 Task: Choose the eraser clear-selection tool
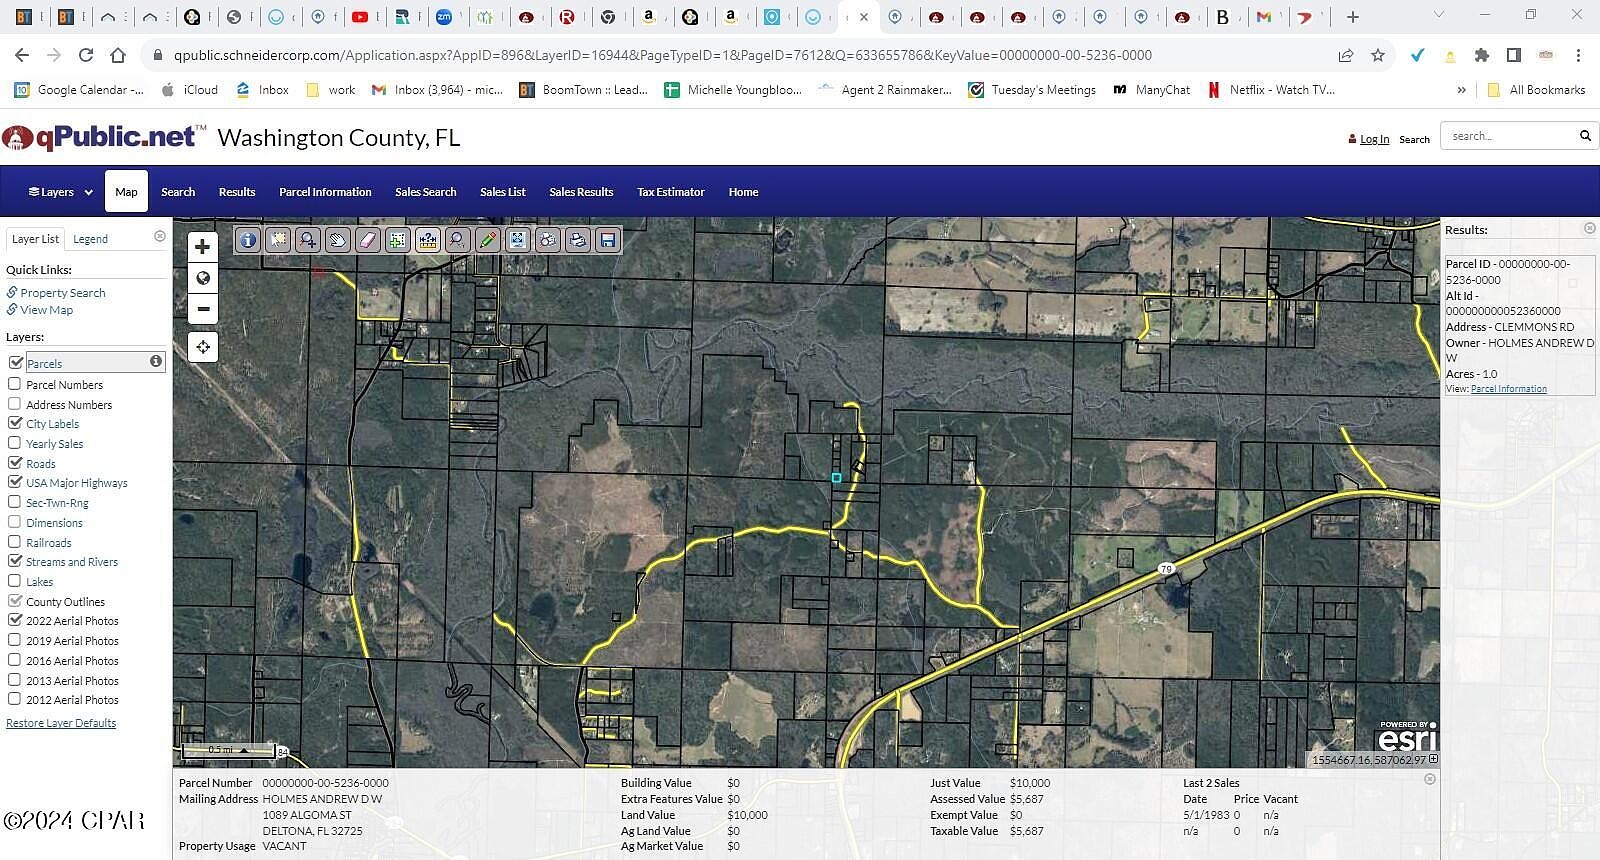368,240
